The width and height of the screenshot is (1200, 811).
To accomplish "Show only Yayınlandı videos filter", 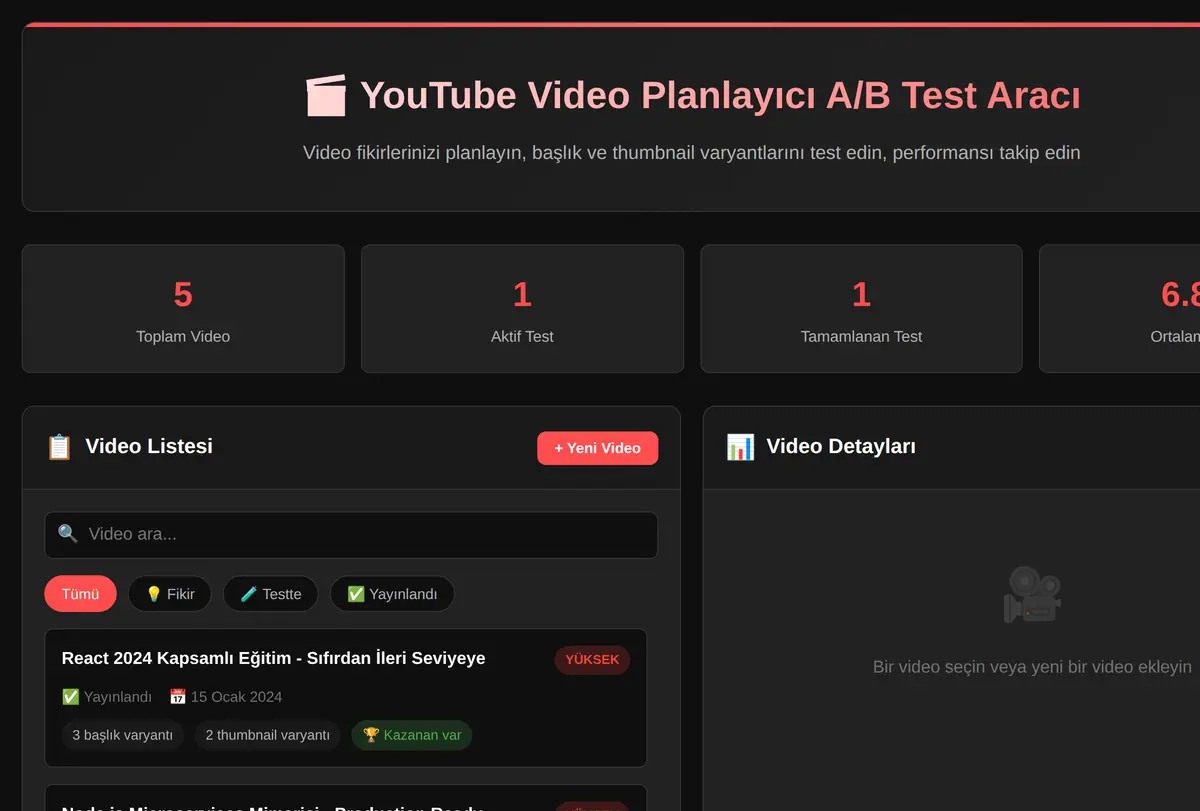I will [x=392, y=594].
